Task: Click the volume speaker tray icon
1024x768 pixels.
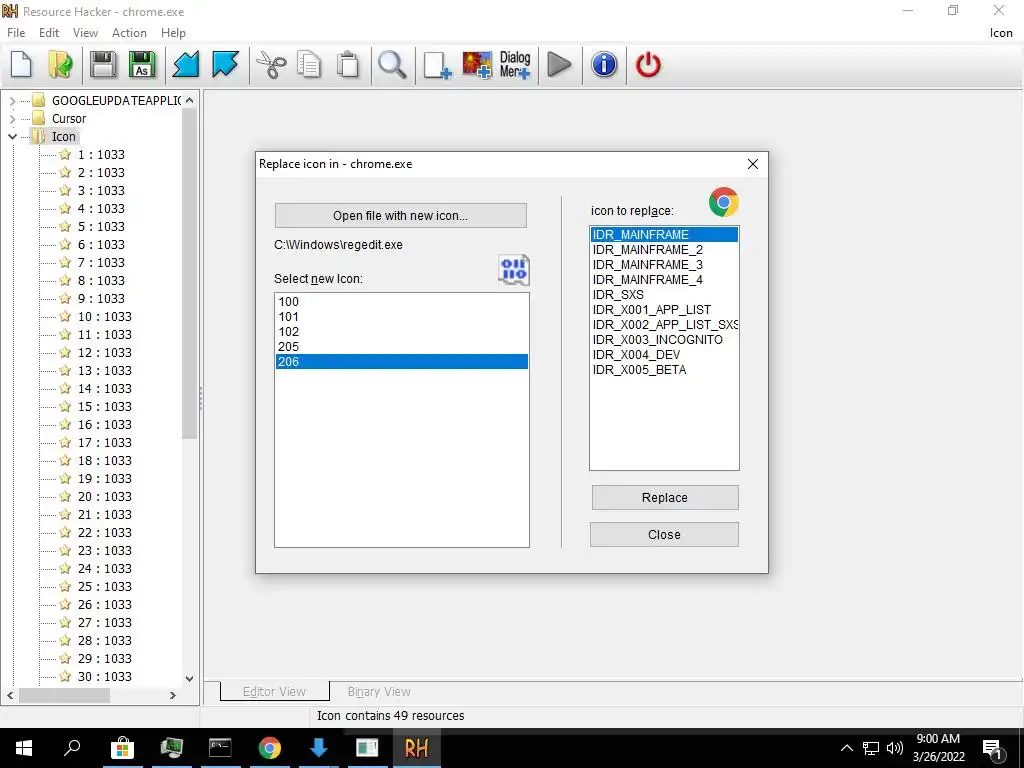Action: pyautogui.click(x=895, y=748)
